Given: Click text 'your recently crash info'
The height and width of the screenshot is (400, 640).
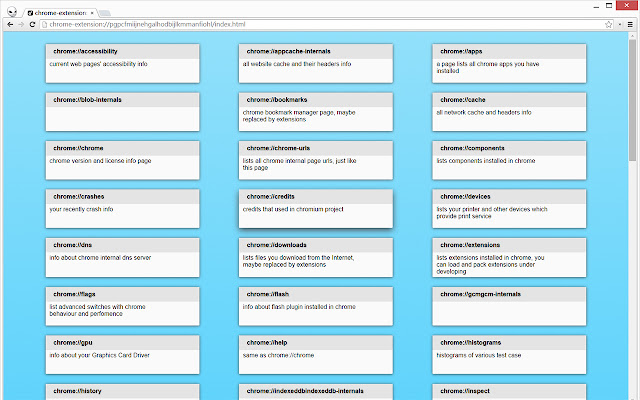Looking at the screenshot, I should (81, 209).
